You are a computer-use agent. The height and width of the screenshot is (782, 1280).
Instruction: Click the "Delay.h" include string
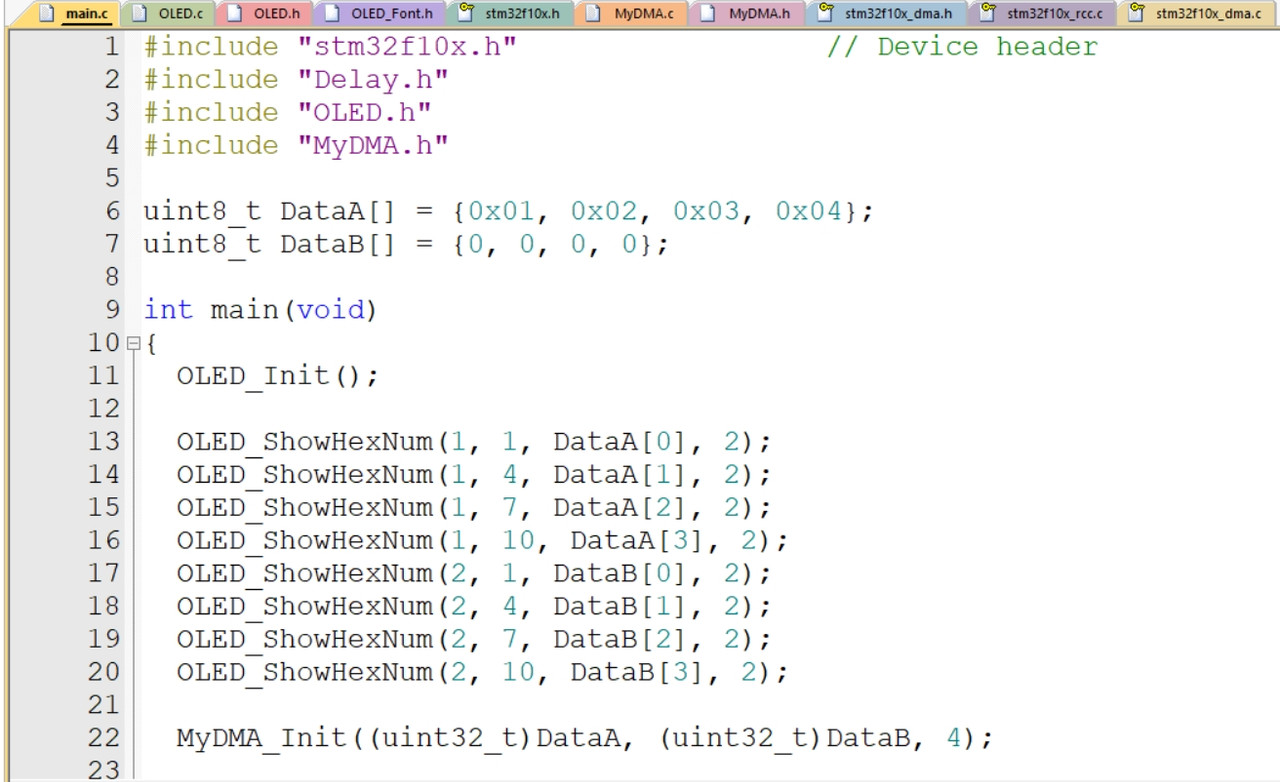tap(373, 80)
